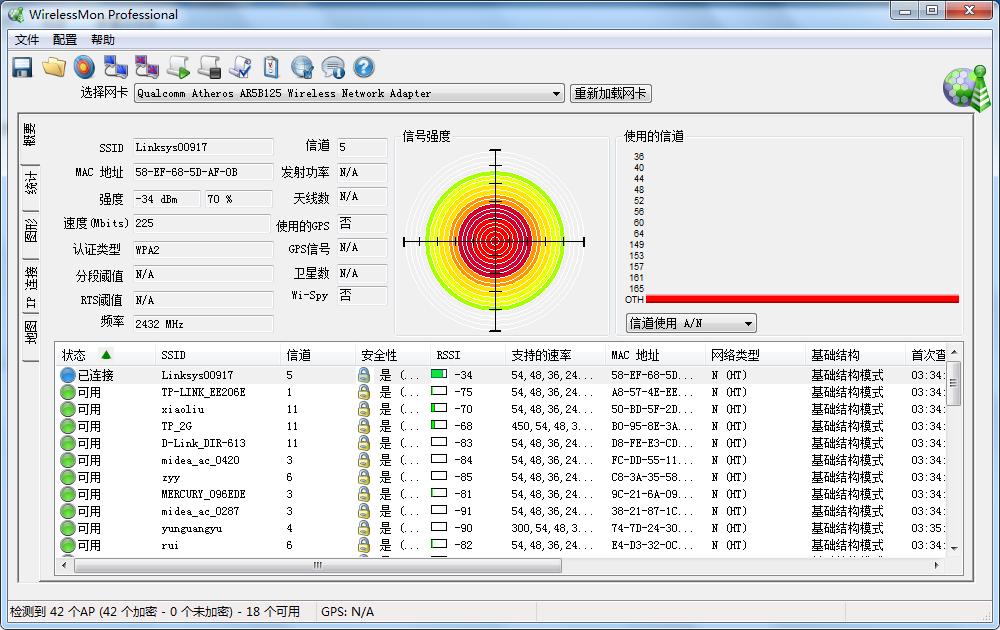The image size is (1000, 630).
Task: Click the clipboard icon in toolbar
Action: coord(270,67)
